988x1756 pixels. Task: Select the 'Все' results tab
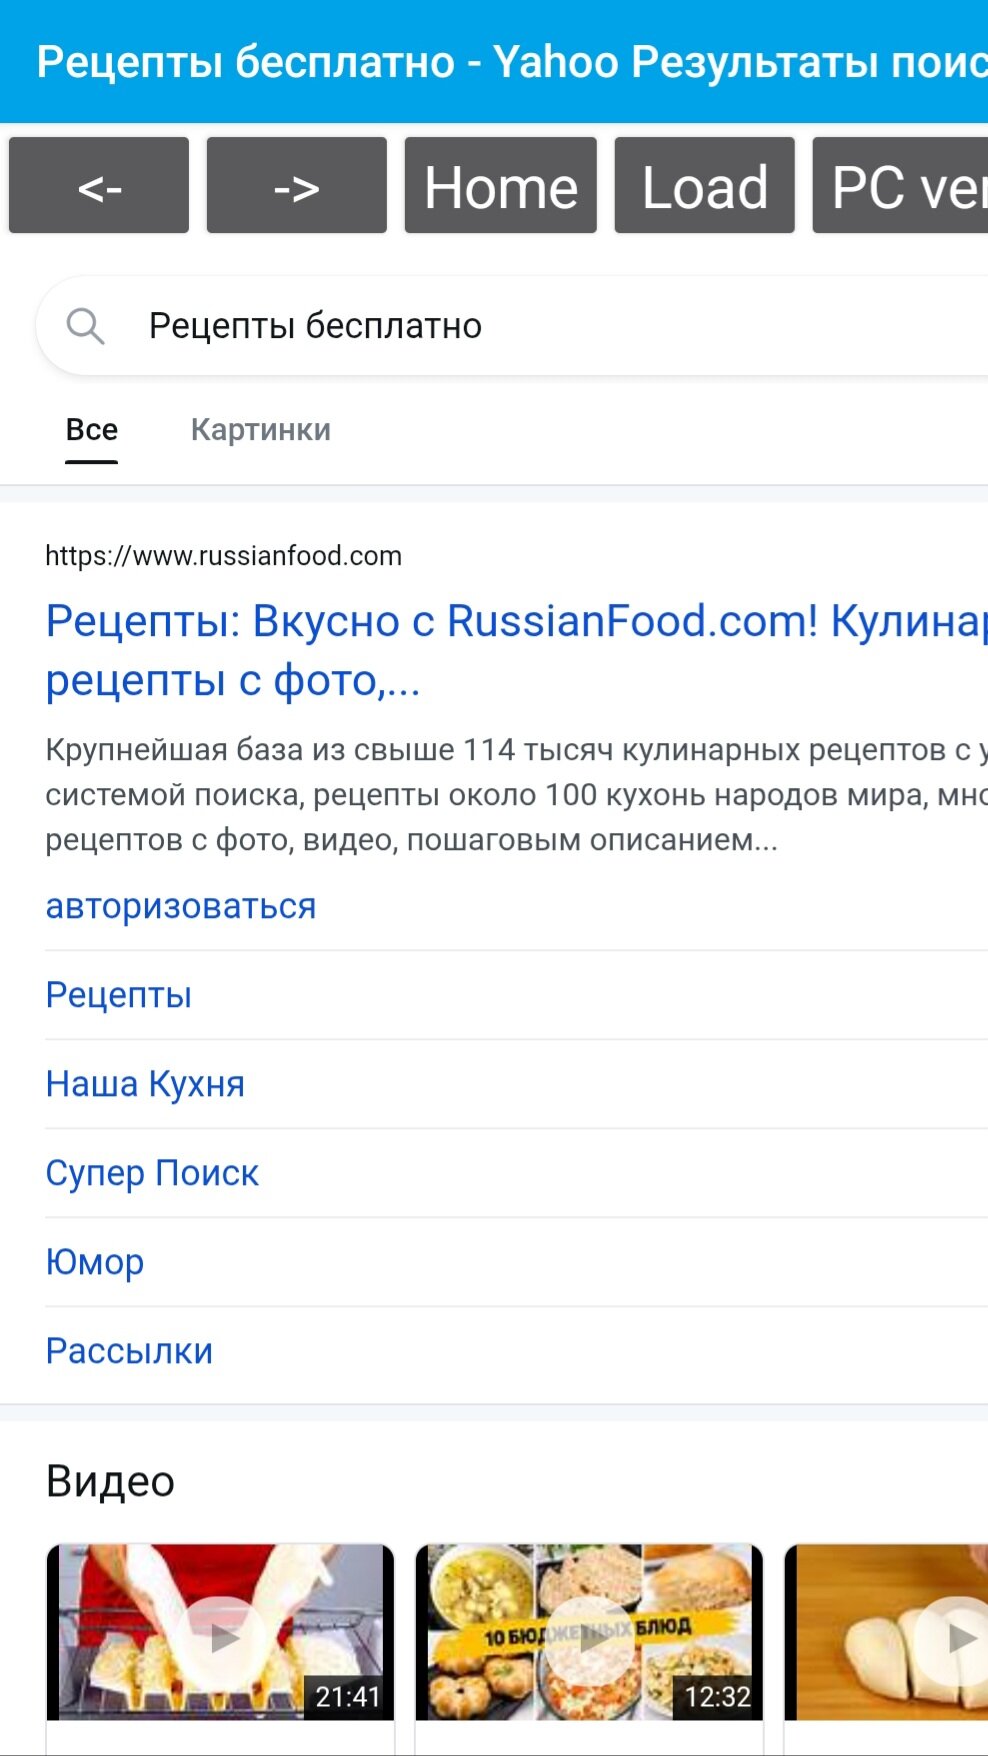pos(92,430)
